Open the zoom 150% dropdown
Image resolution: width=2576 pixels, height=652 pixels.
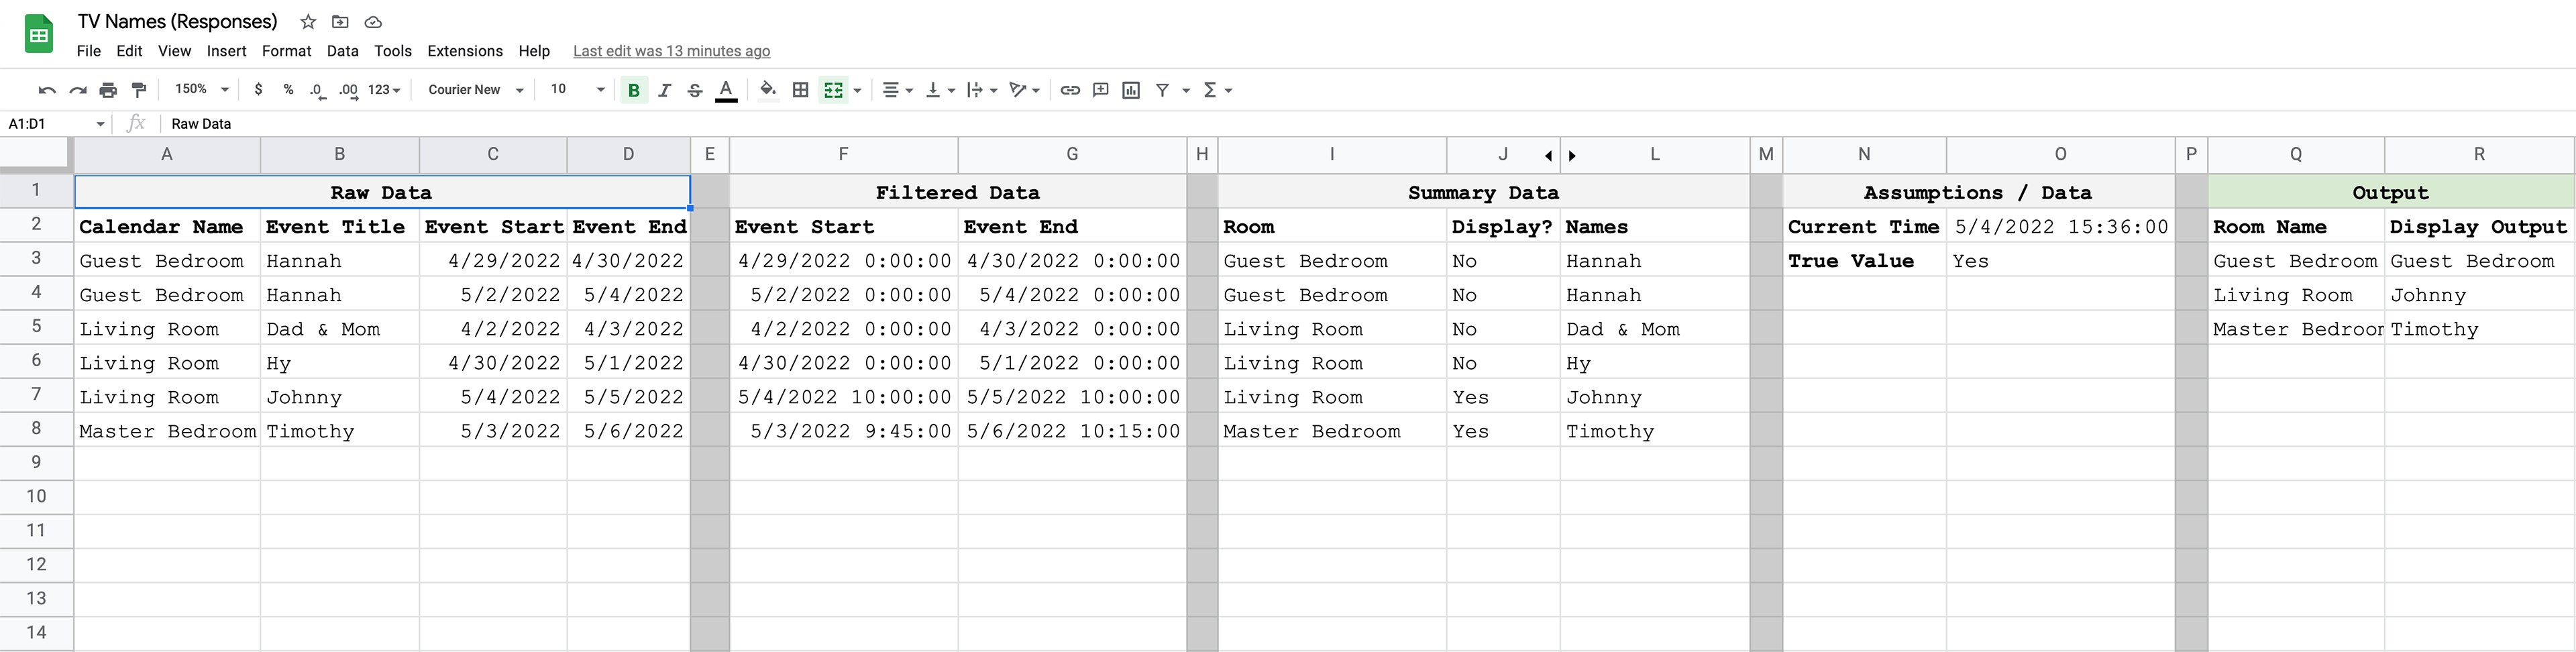click(x=201, y=89)
